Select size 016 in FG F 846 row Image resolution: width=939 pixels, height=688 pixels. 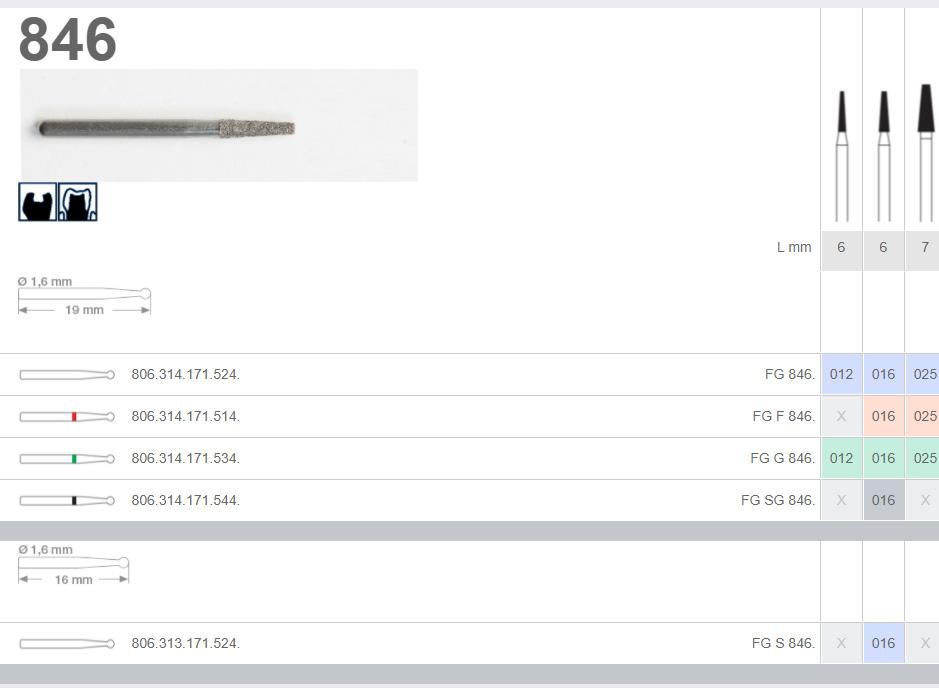[x=883, y=416]
